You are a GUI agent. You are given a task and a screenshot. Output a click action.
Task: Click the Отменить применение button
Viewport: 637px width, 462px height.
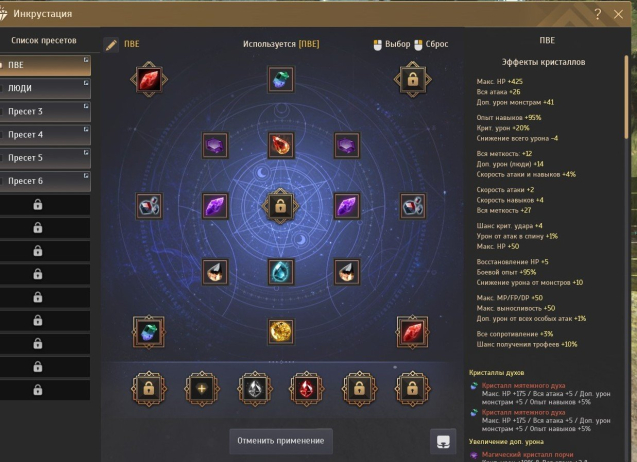tap(281, 441)
